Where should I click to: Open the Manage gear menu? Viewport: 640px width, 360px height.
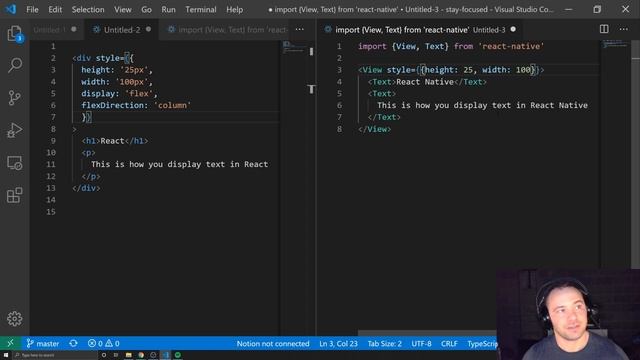[15, 318]
